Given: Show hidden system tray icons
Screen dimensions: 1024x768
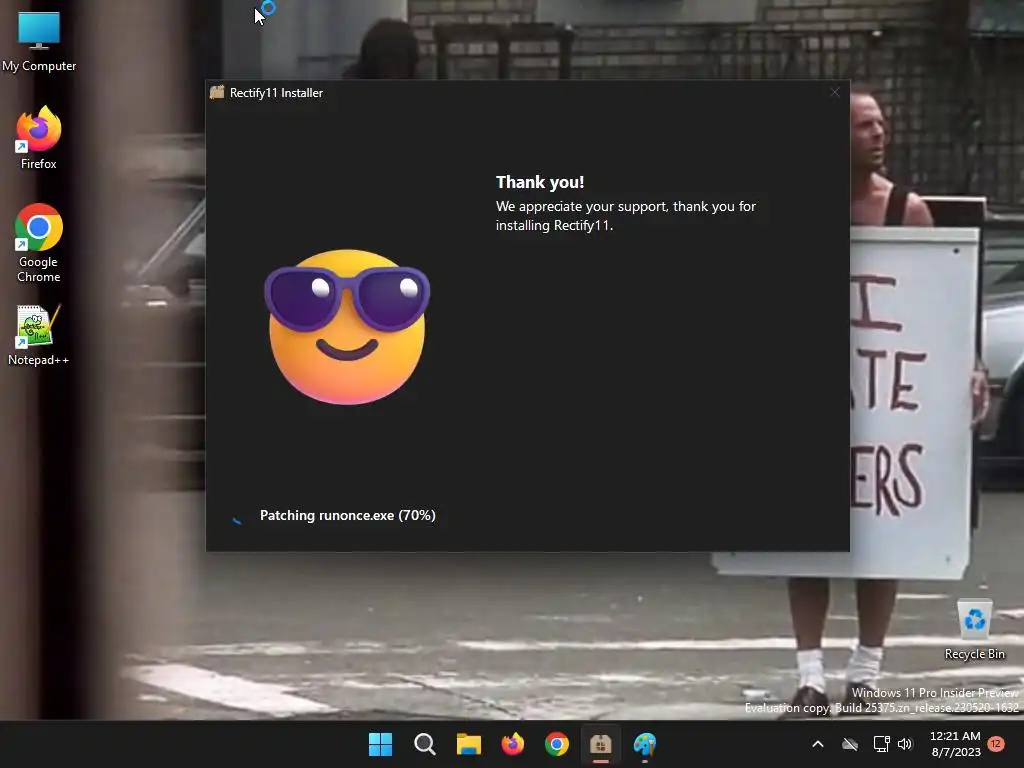Looking at the screenshot, I should (x=818, y=744).
